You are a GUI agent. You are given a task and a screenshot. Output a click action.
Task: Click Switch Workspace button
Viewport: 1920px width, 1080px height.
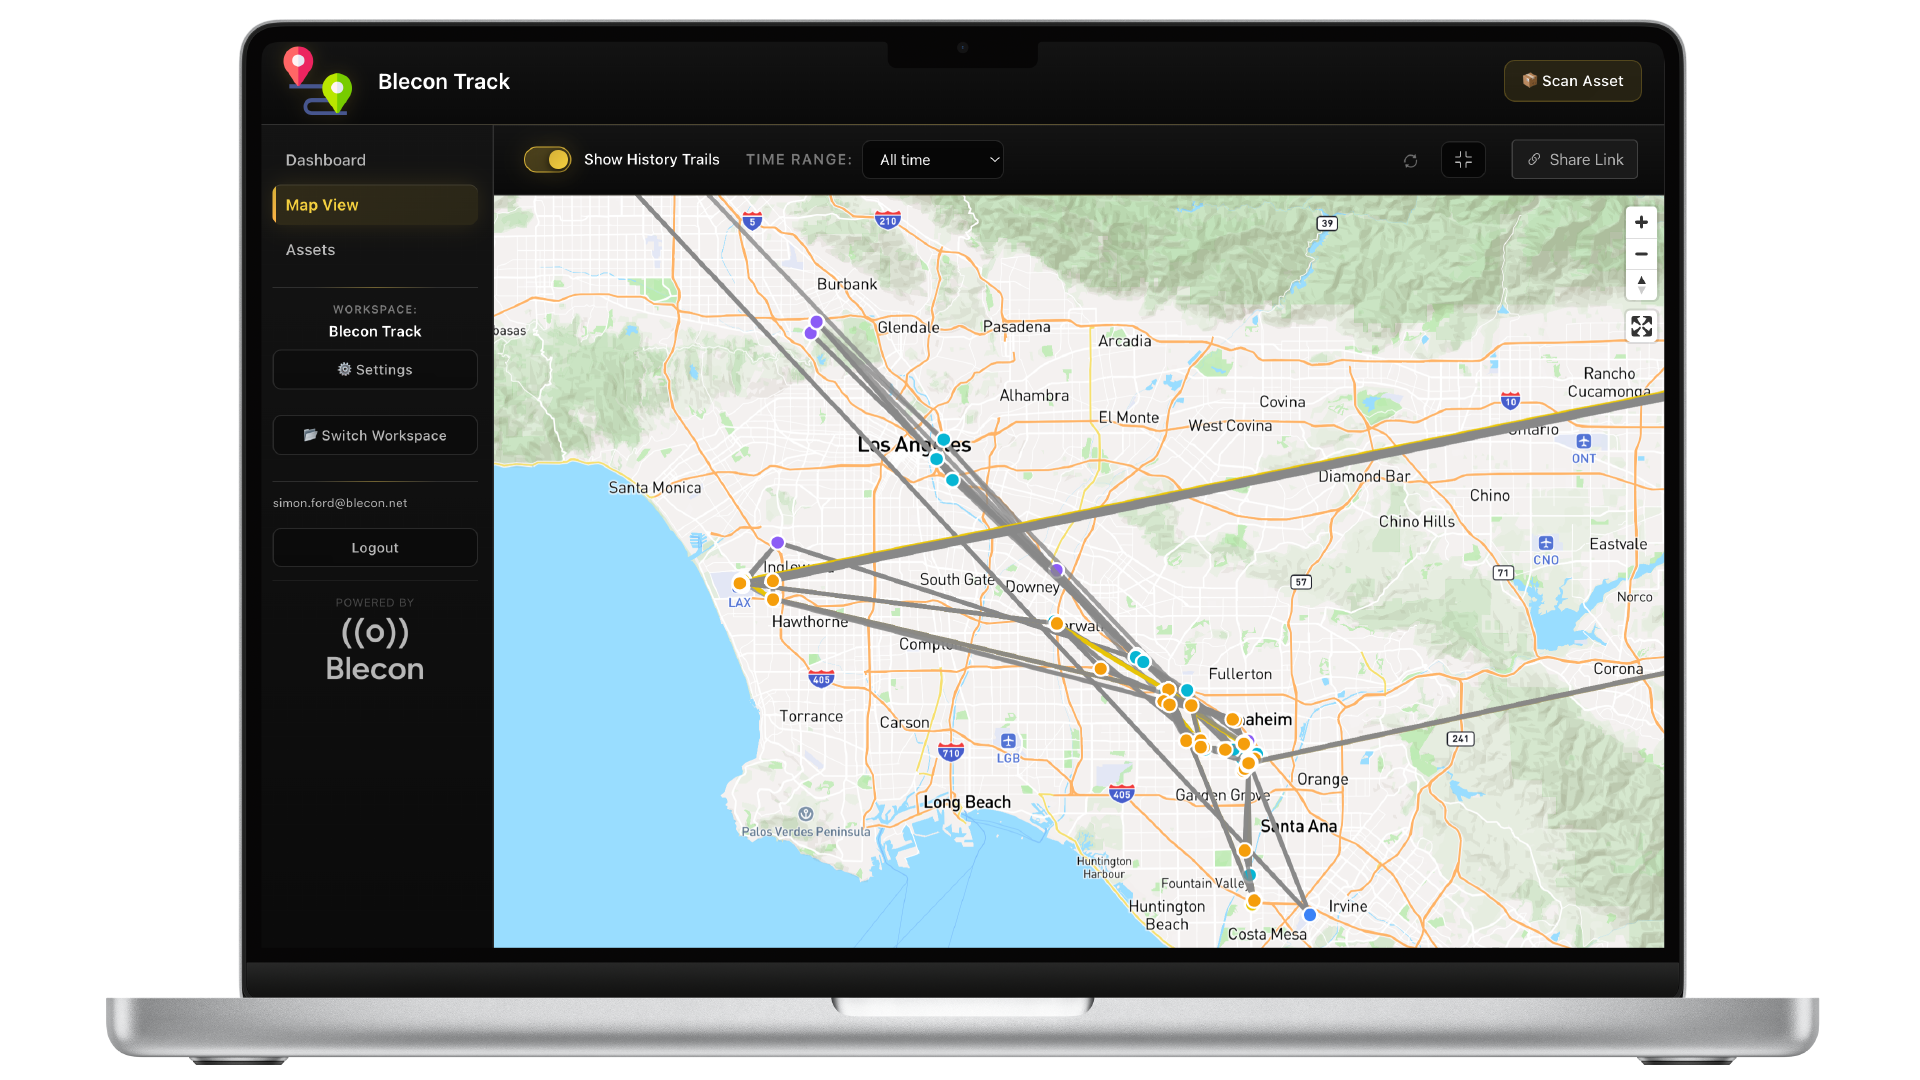375,436
